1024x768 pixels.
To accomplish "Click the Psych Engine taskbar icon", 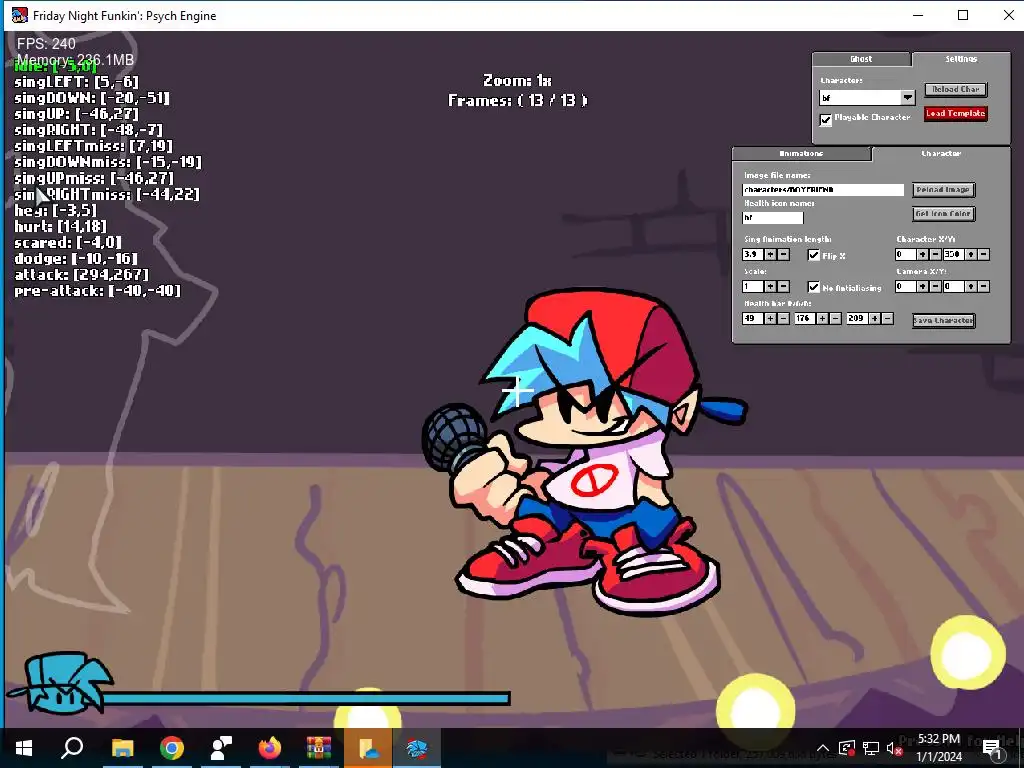I will click(417, 748).
